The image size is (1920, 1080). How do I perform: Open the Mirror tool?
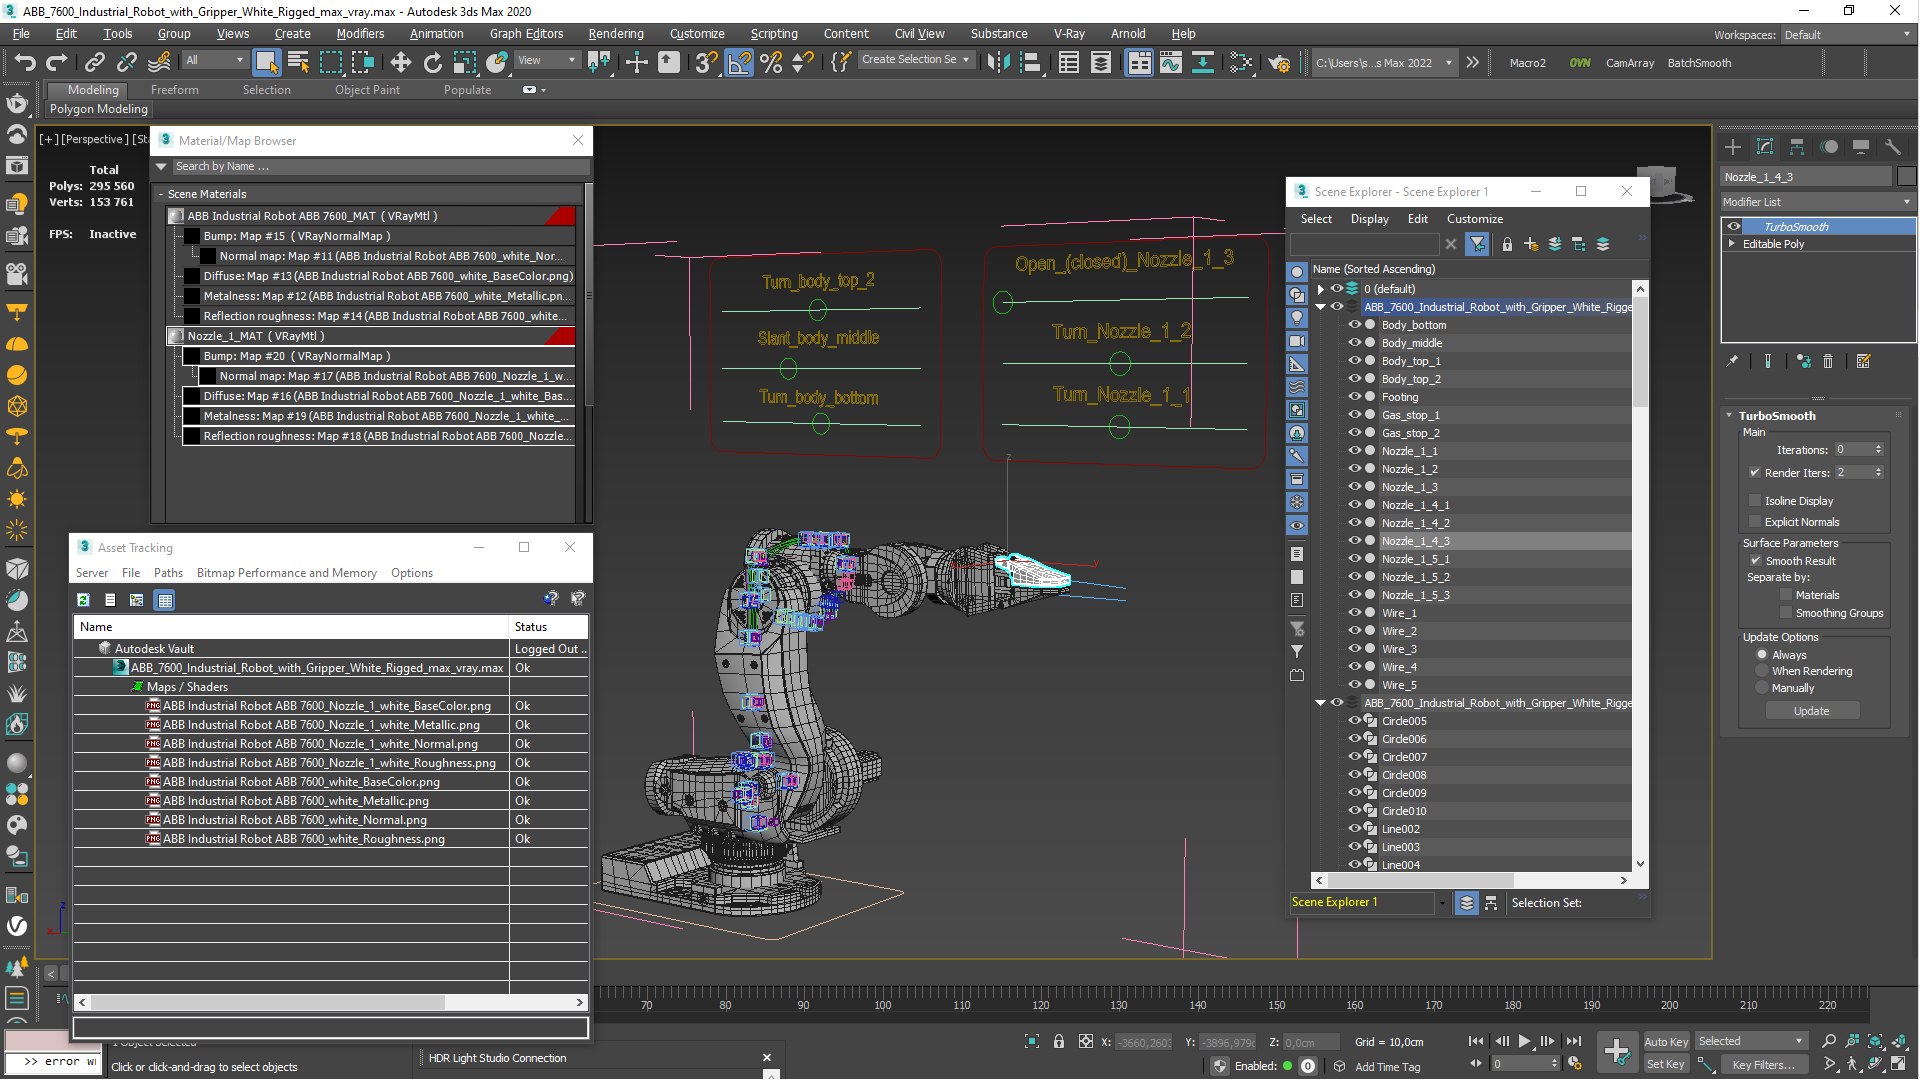point(997,62)
